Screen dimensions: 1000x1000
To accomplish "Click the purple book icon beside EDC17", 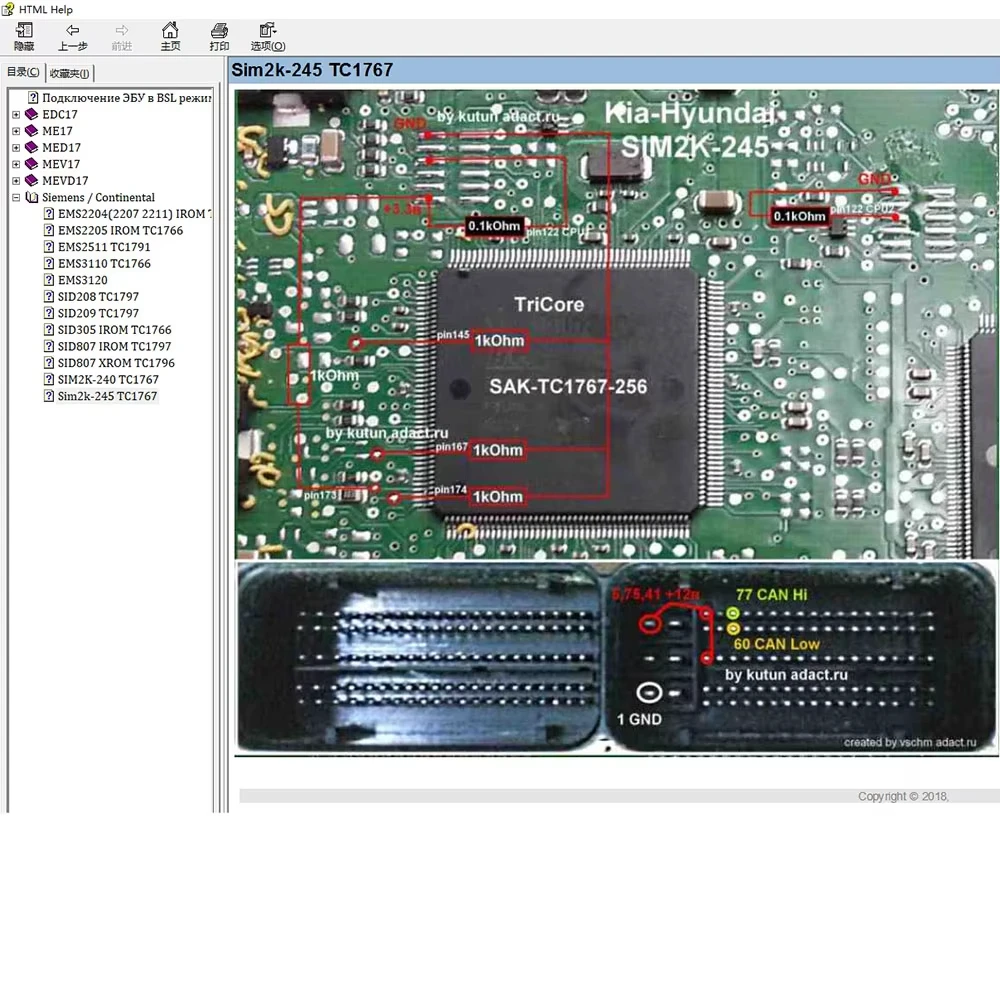I will [31, 115].
